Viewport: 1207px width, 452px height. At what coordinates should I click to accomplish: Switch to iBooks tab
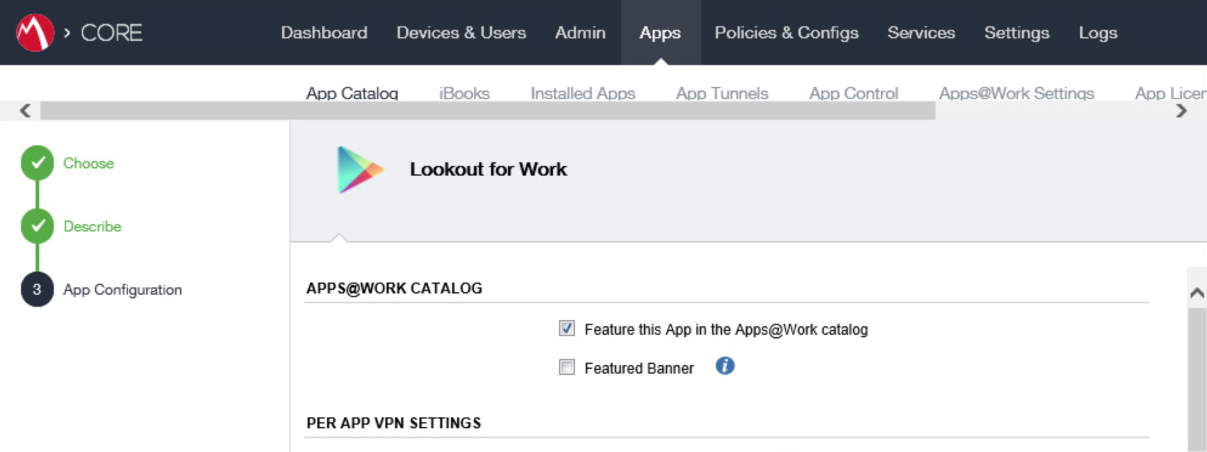click(x=464, y=93)
